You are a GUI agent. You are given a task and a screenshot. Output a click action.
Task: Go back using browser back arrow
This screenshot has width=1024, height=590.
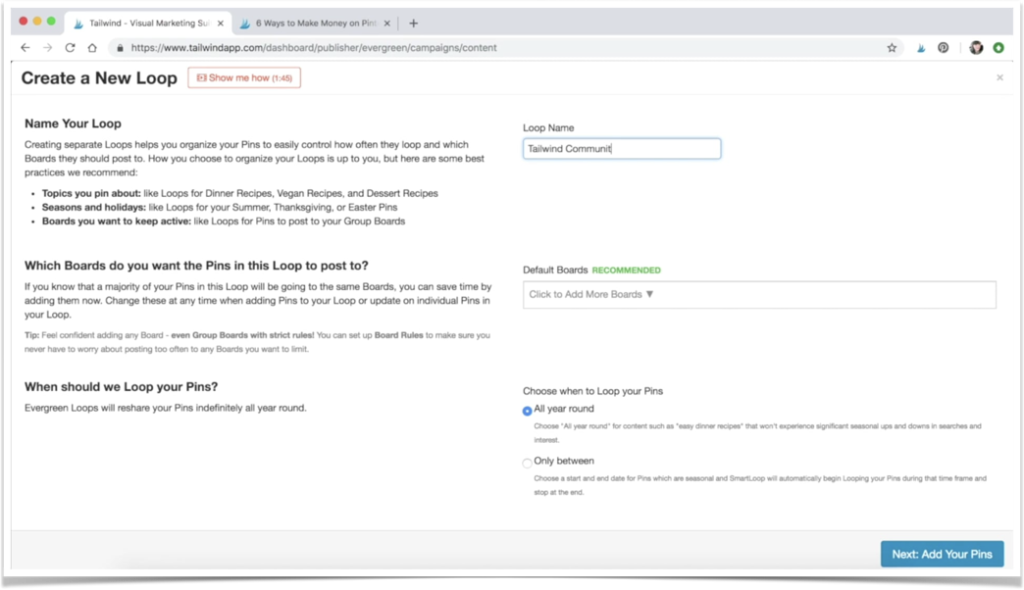tap(25, 48)
